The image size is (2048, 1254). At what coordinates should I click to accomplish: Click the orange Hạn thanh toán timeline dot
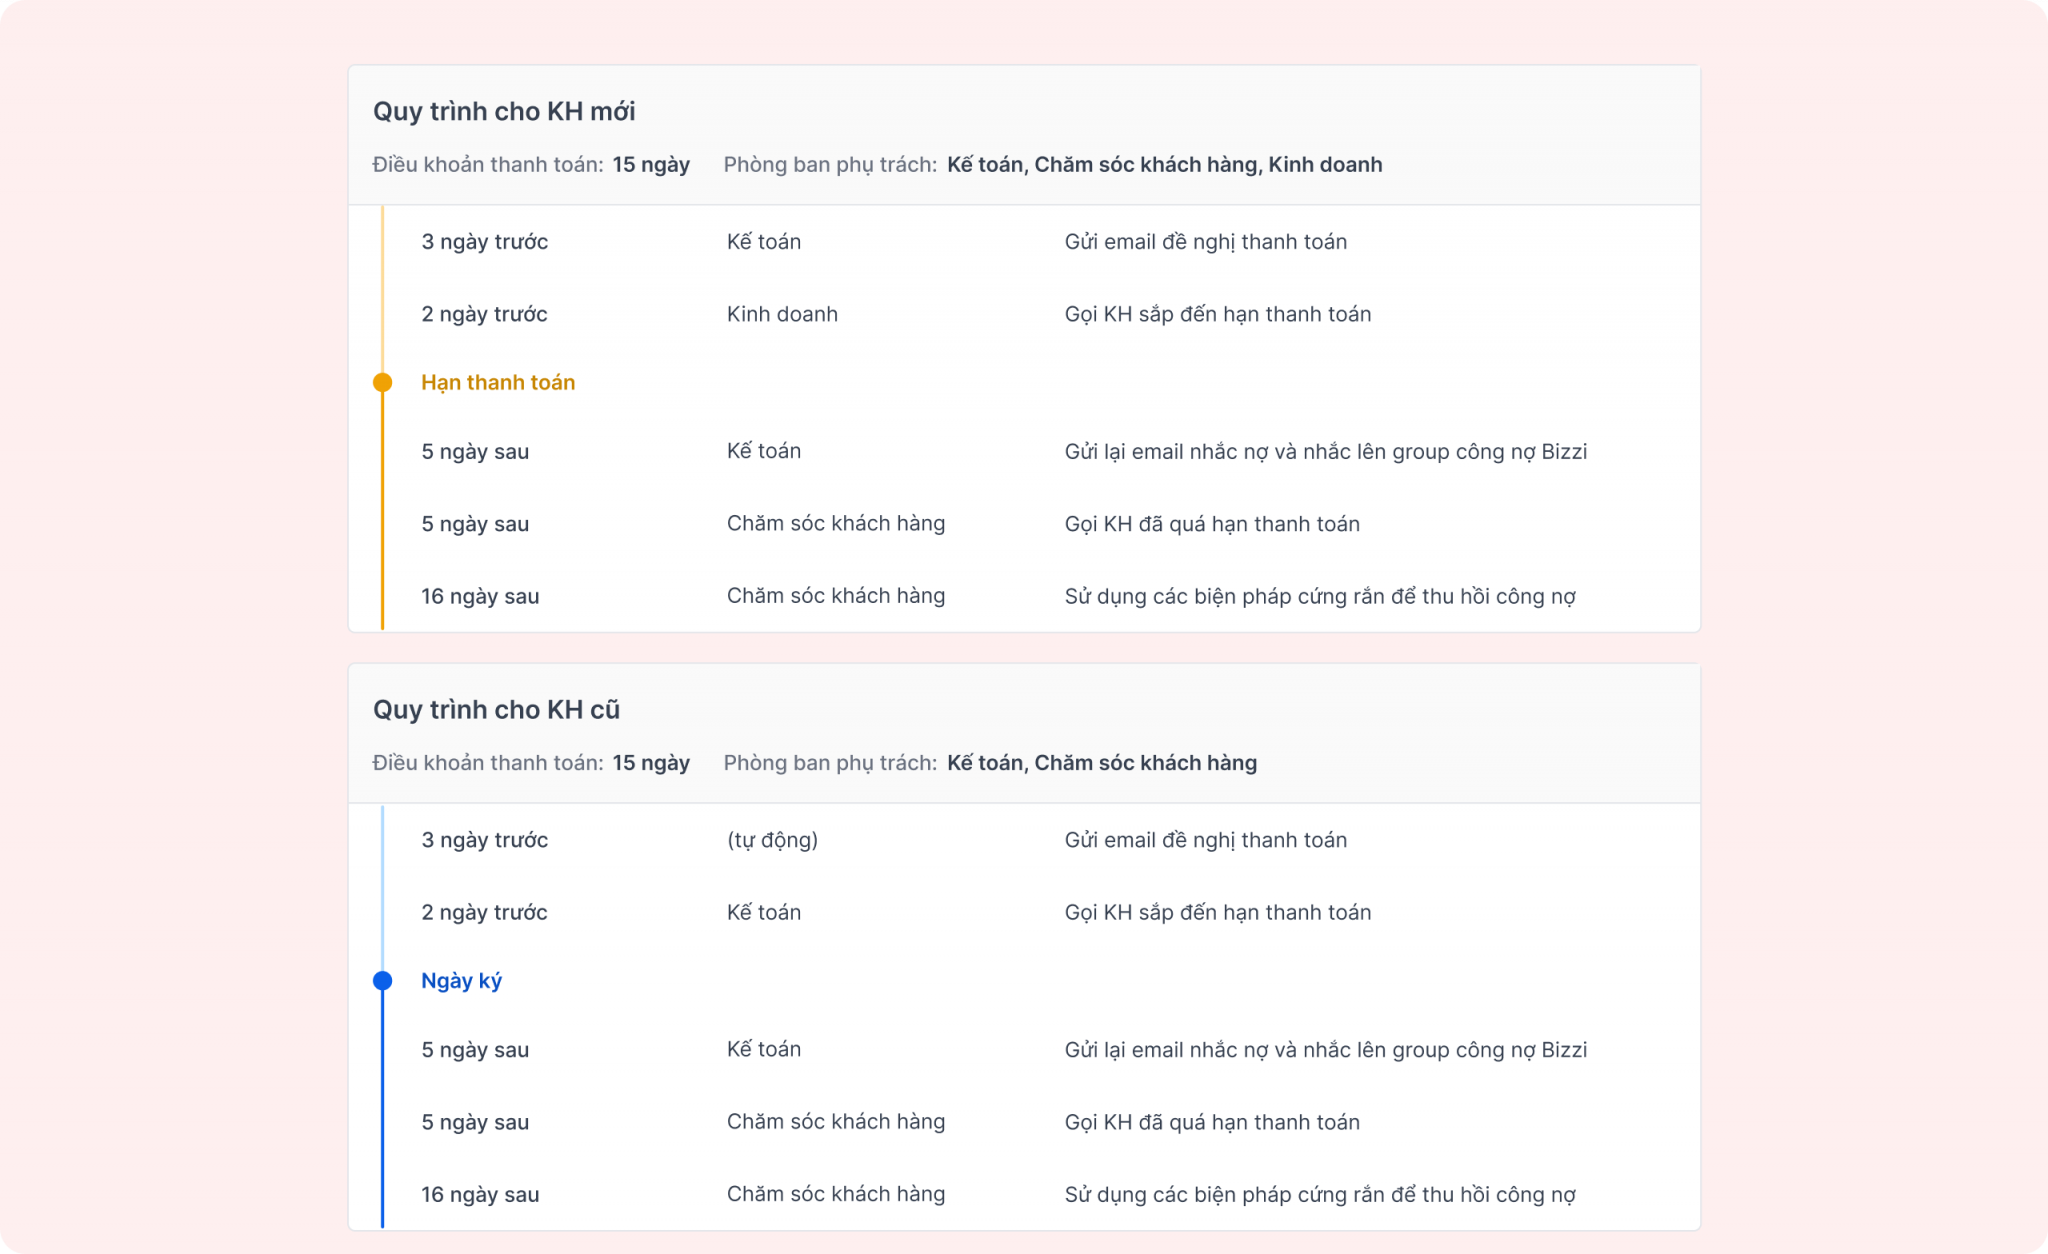point(382,382)
